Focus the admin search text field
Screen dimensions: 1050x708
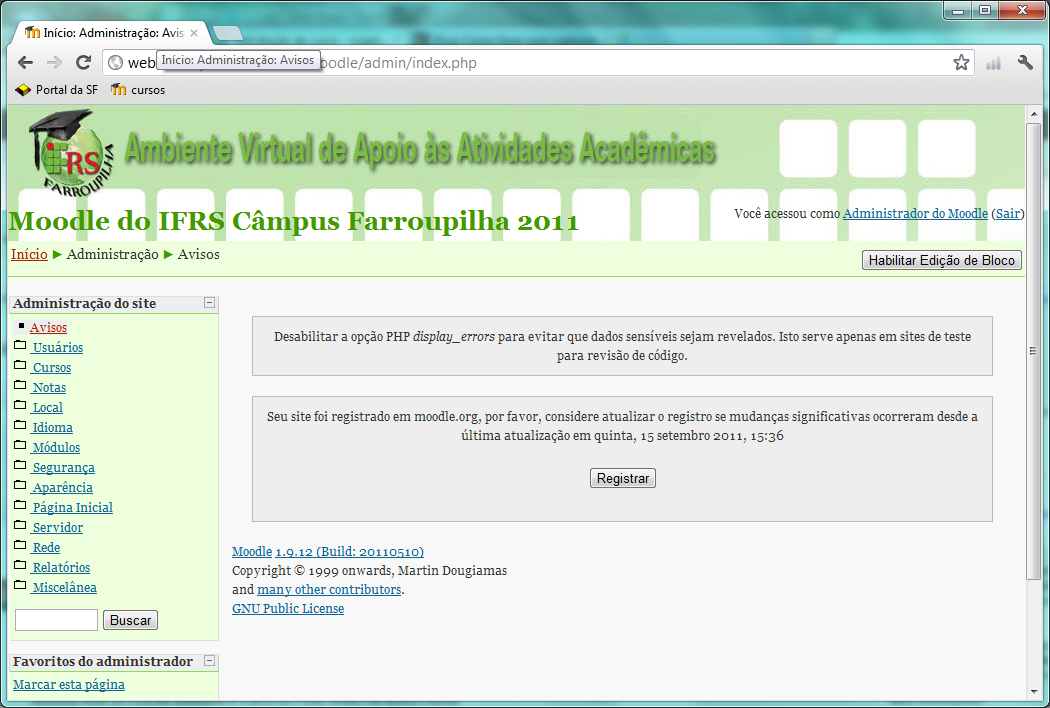pyautogui.click(x=56, y=620)
